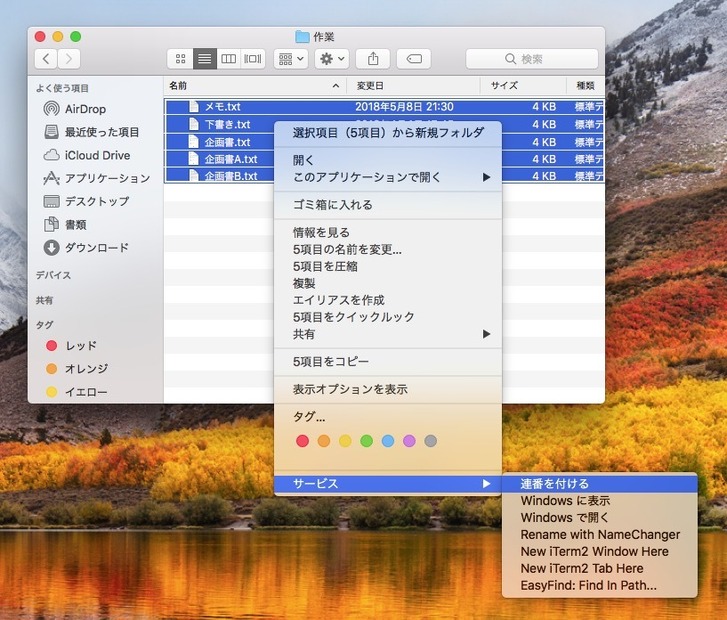The width and height of the screenshot is (727, 620).
Task: Apply the yellow tag color in context menu
Action: click(345, 441)
